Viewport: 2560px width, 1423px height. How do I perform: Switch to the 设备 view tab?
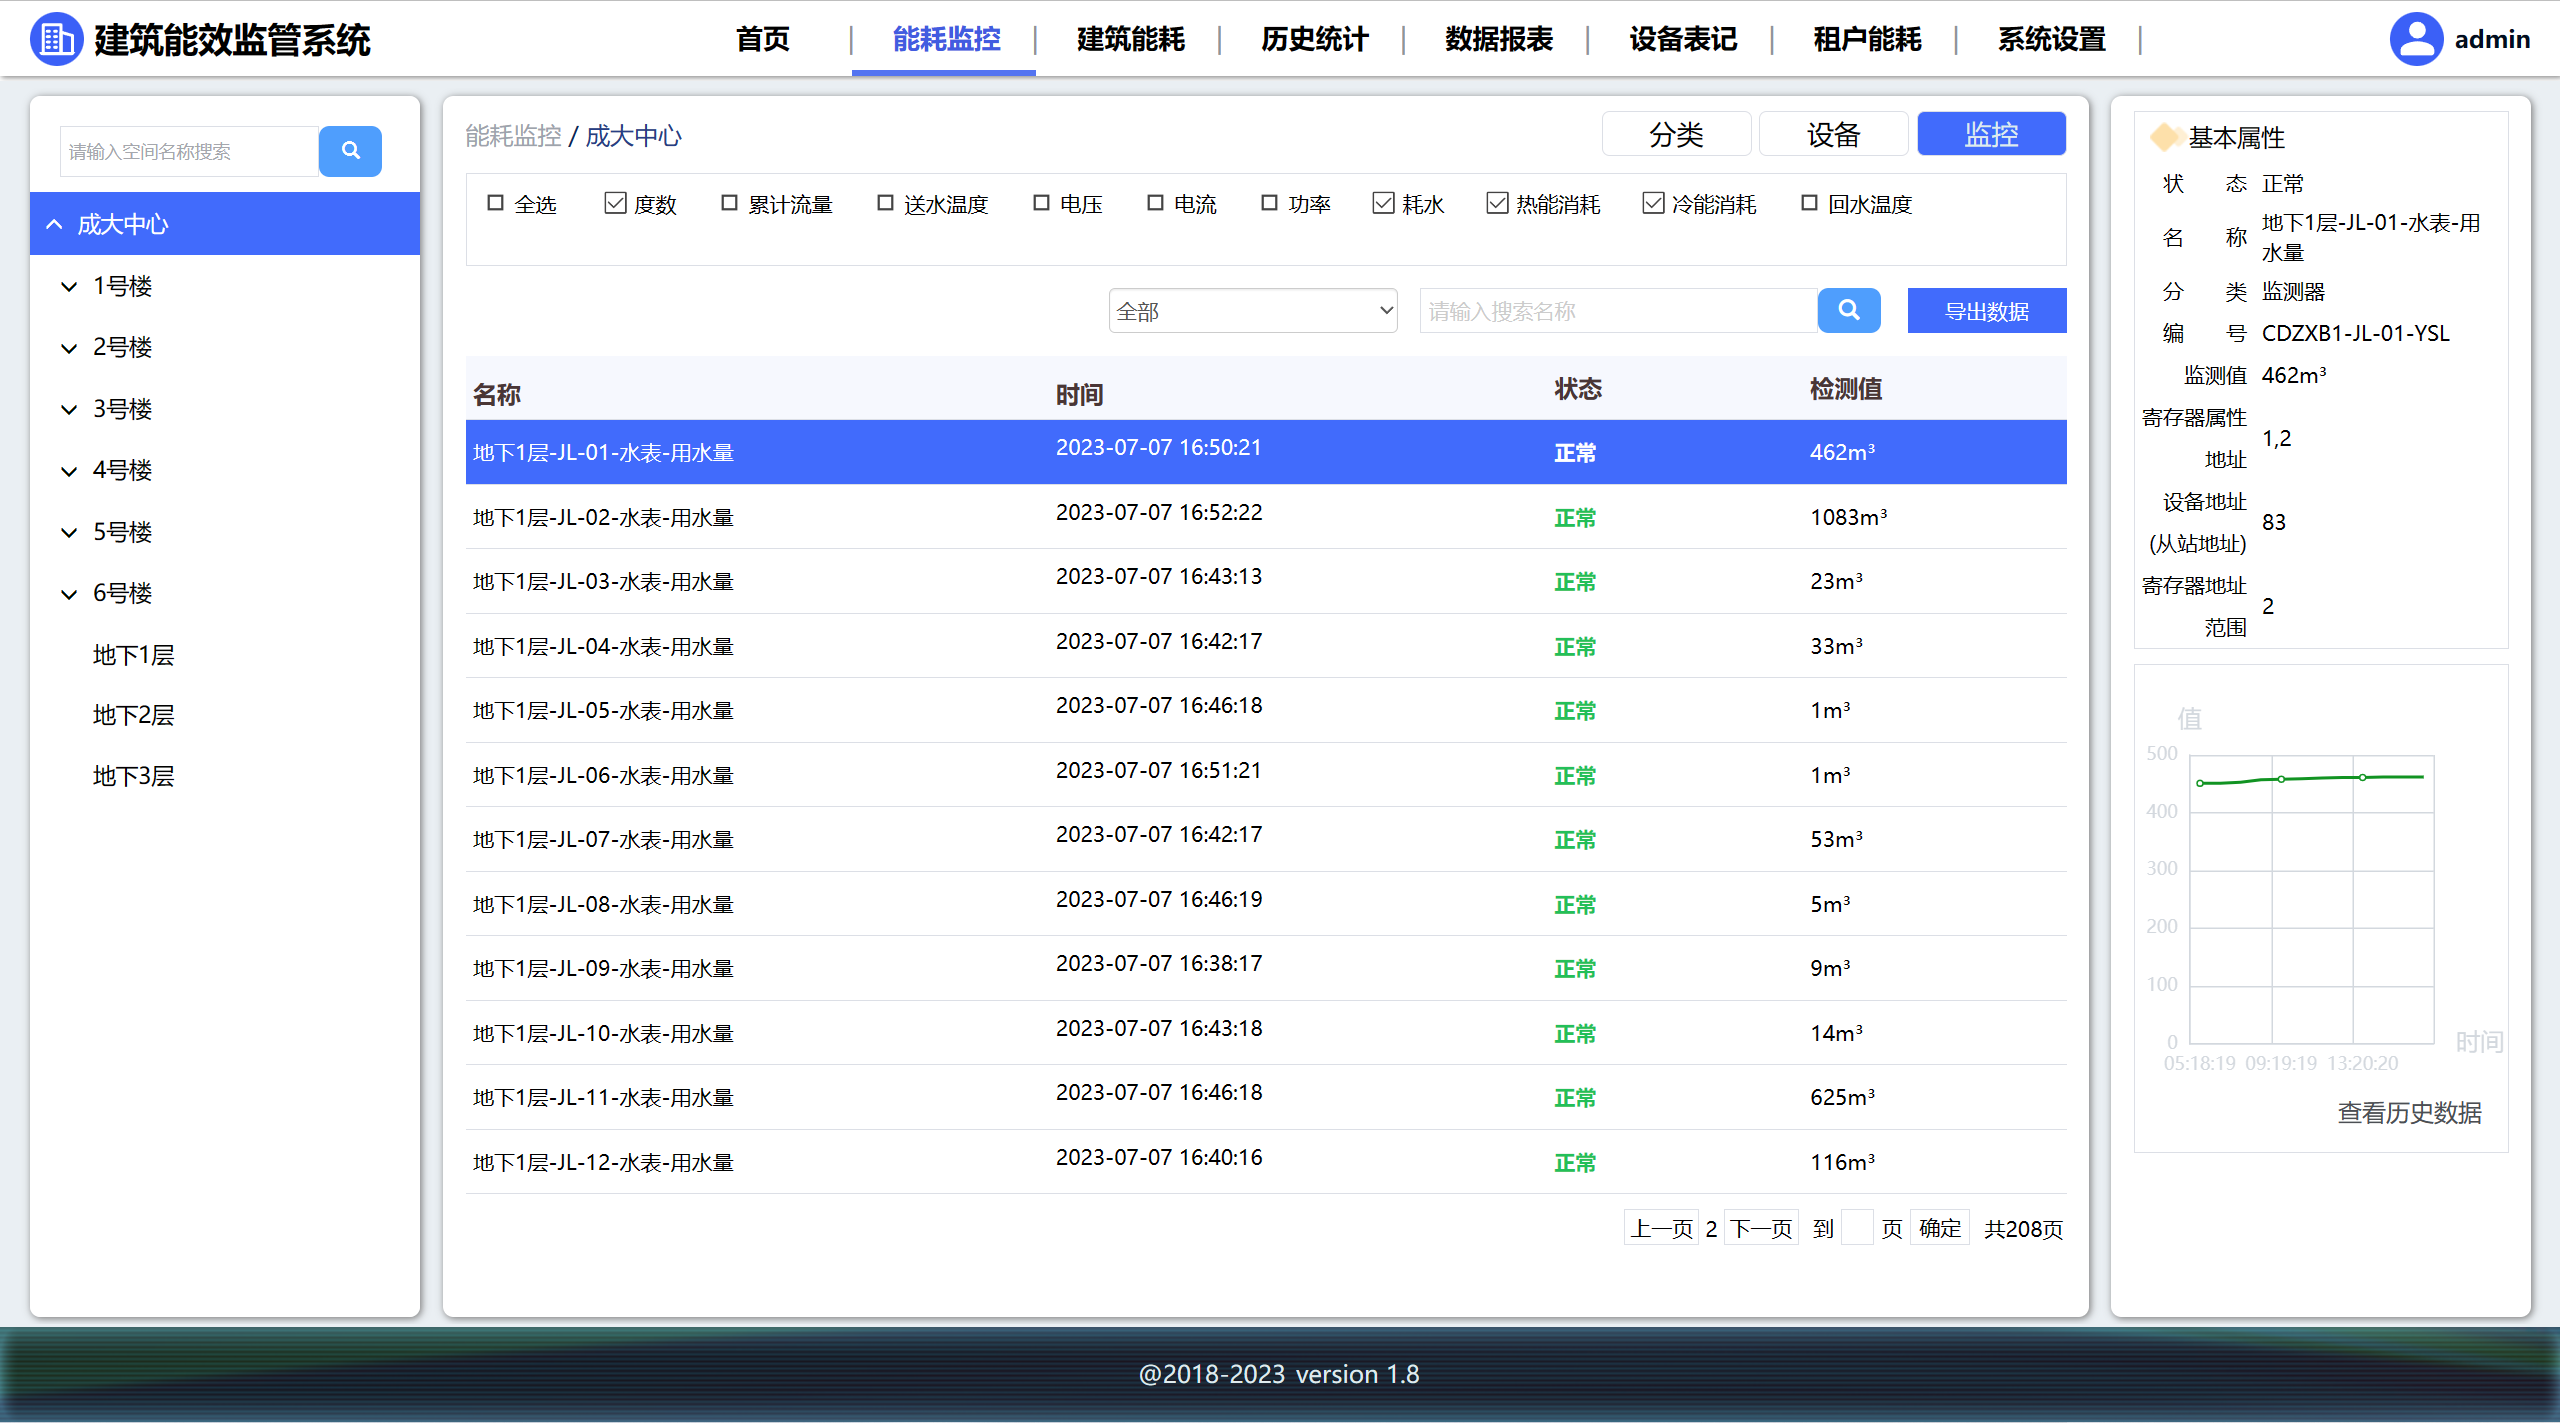[x=1833, y=134]
